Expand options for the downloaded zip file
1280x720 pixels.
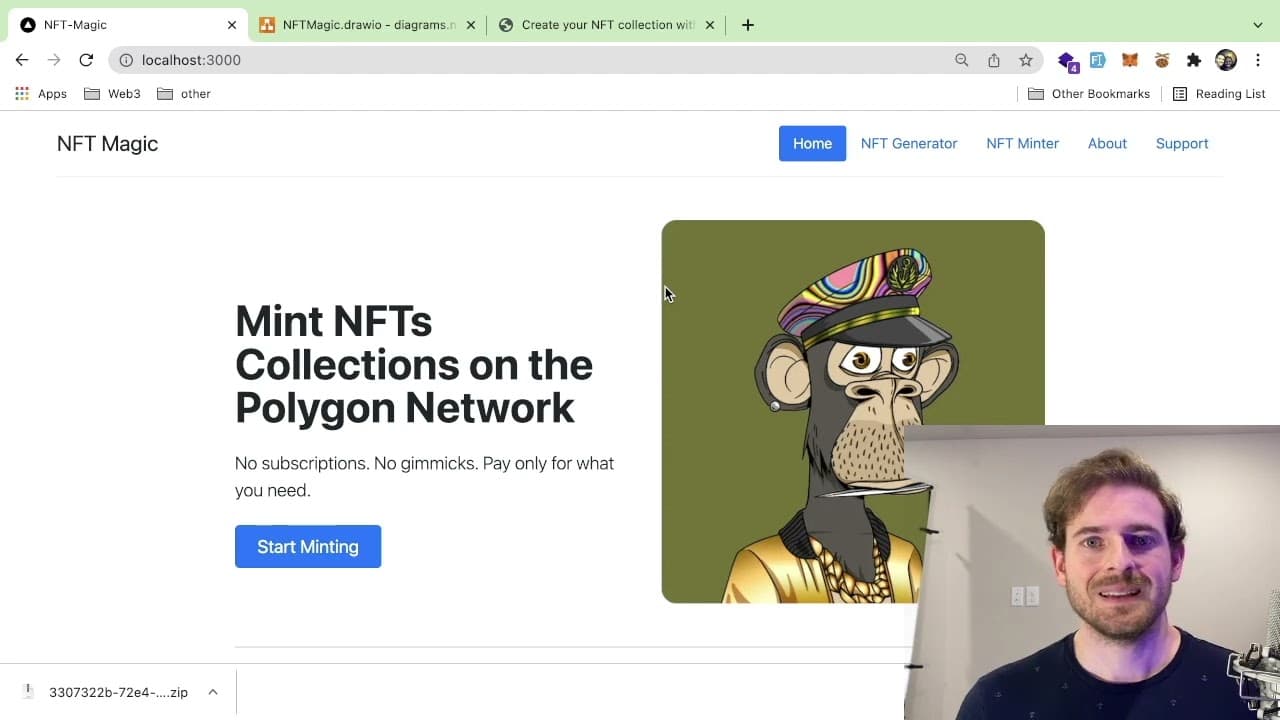[213, 692]
